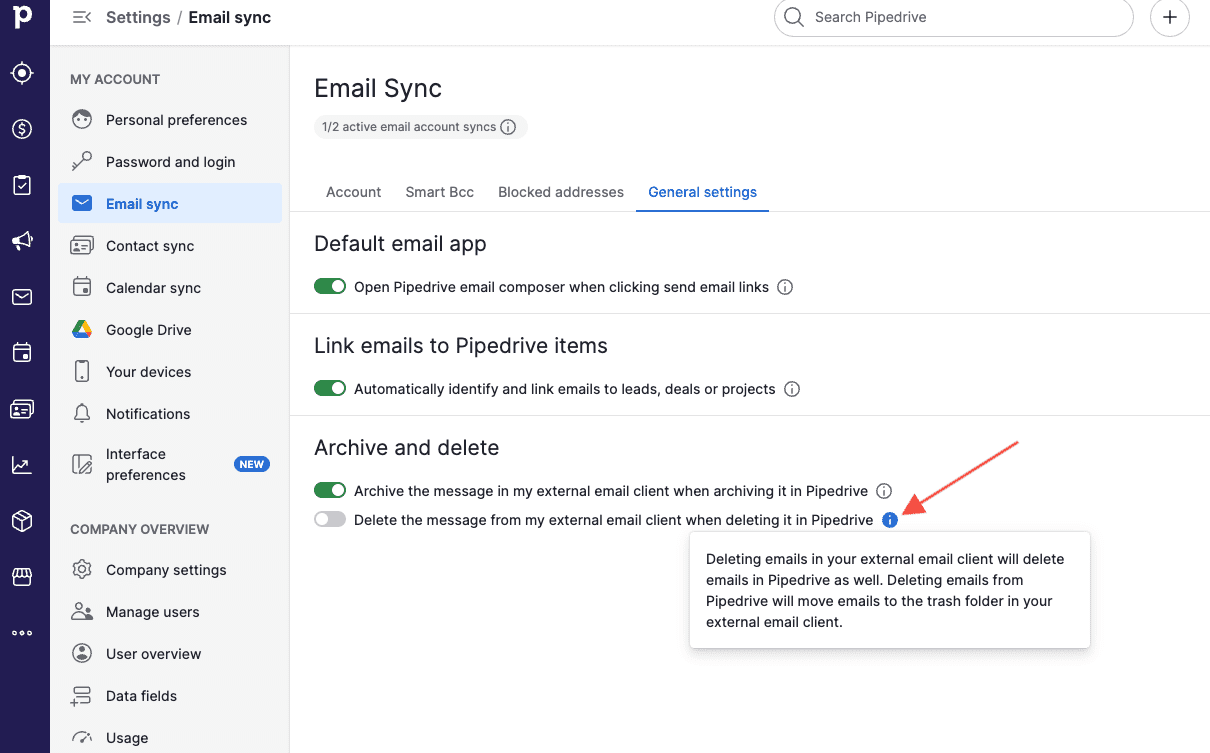Click the Pipedrive logo icon
1210x753 pixels.
pos(22,17)
